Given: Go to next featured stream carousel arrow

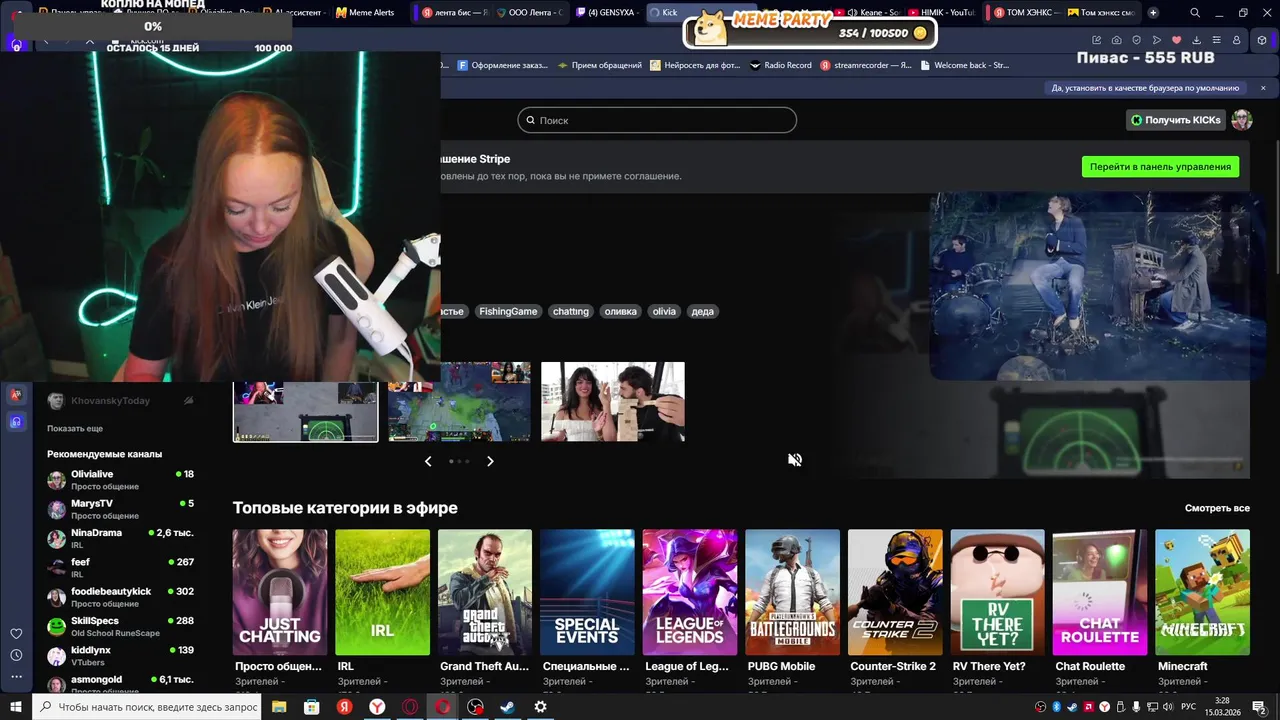Looking at the screenshot, I should point(490,461).
